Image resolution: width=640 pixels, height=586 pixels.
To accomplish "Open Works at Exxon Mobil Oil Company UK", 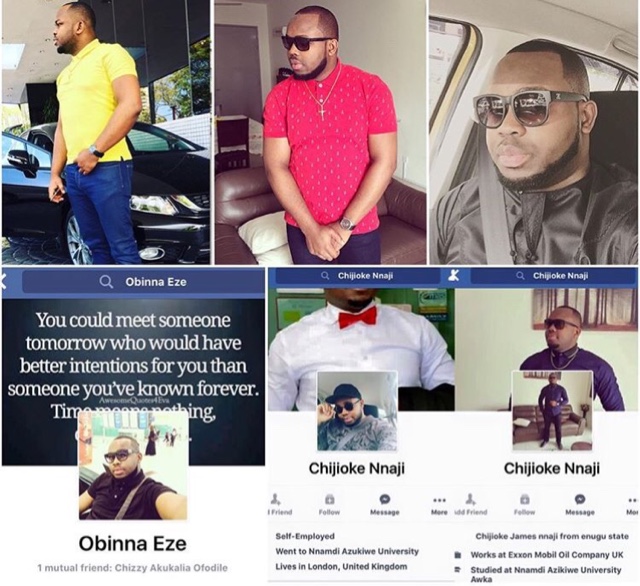I will pos(547,555).
